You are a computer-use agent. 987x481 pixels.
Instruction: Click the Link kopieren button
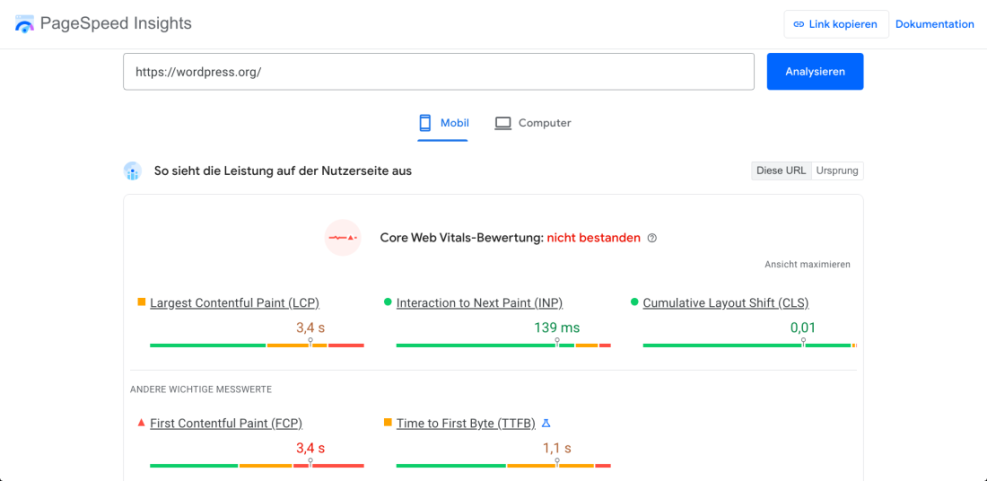coord(836,25)
